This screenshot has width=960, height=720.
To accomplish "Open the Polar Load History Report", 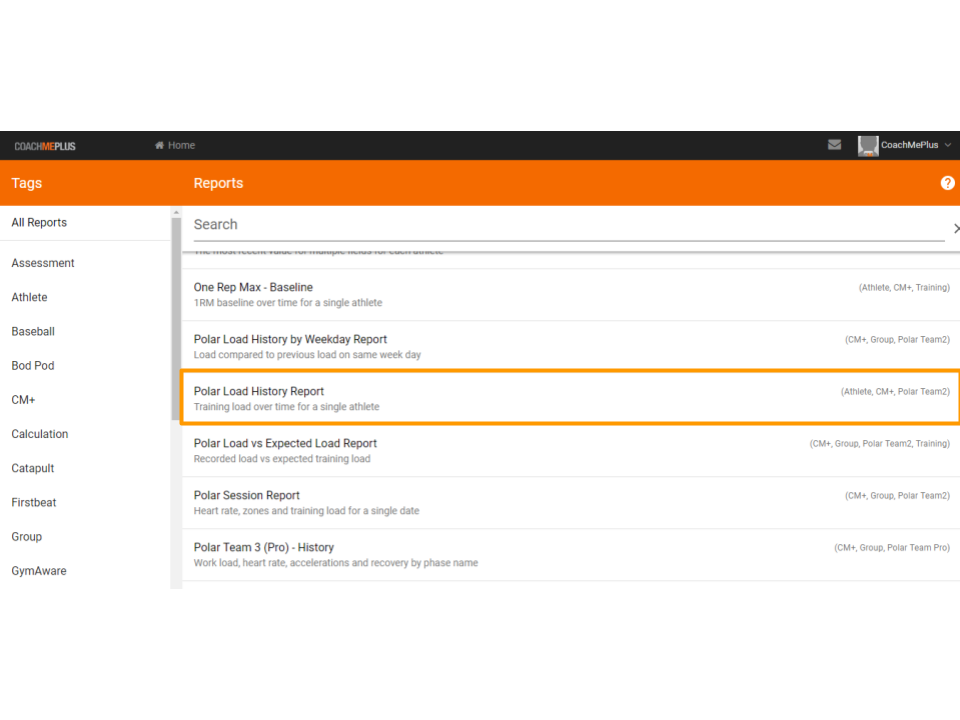I will (x=571, y=397).
